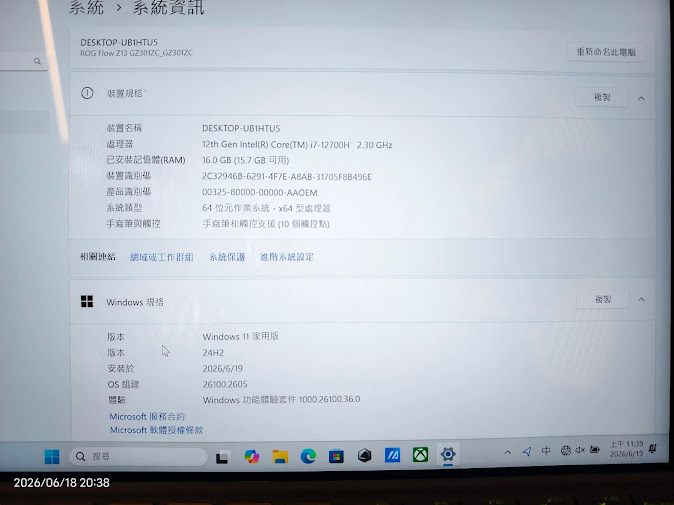Select install date 2026/6/19
Screen dimensions: 674x505
(223, 368)
